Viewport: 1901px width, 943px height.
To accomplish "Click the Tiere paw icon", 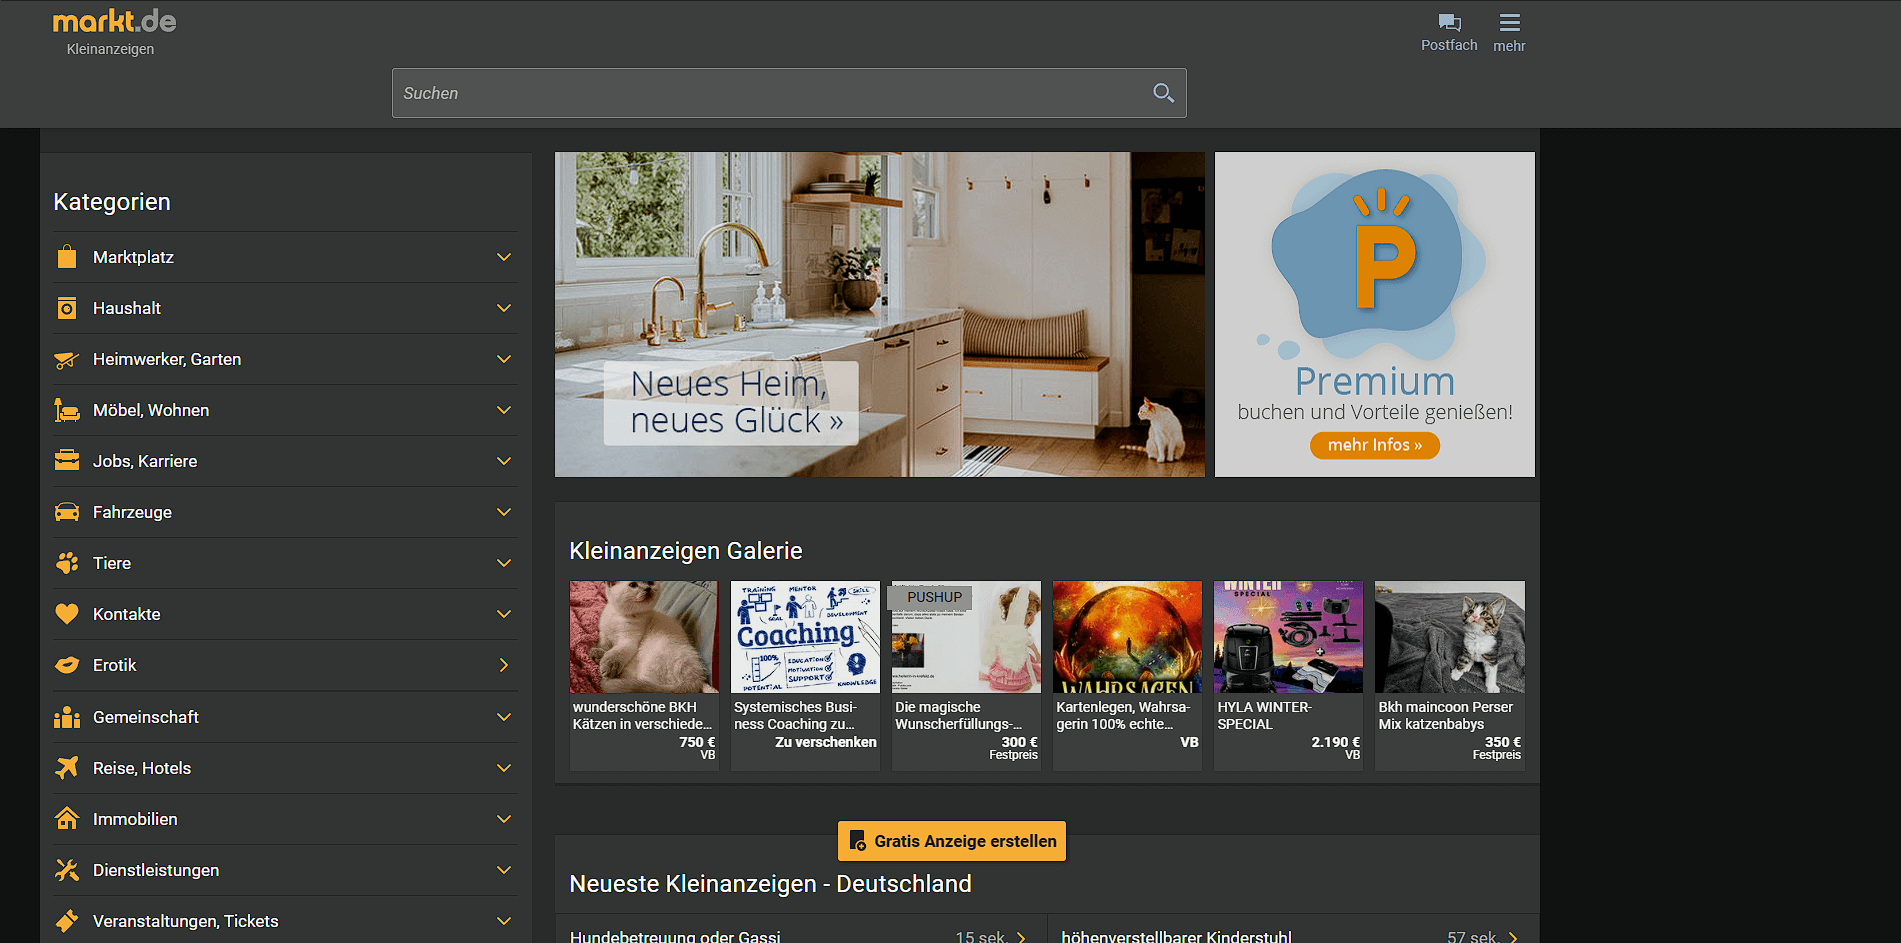I will pos(67,563).
